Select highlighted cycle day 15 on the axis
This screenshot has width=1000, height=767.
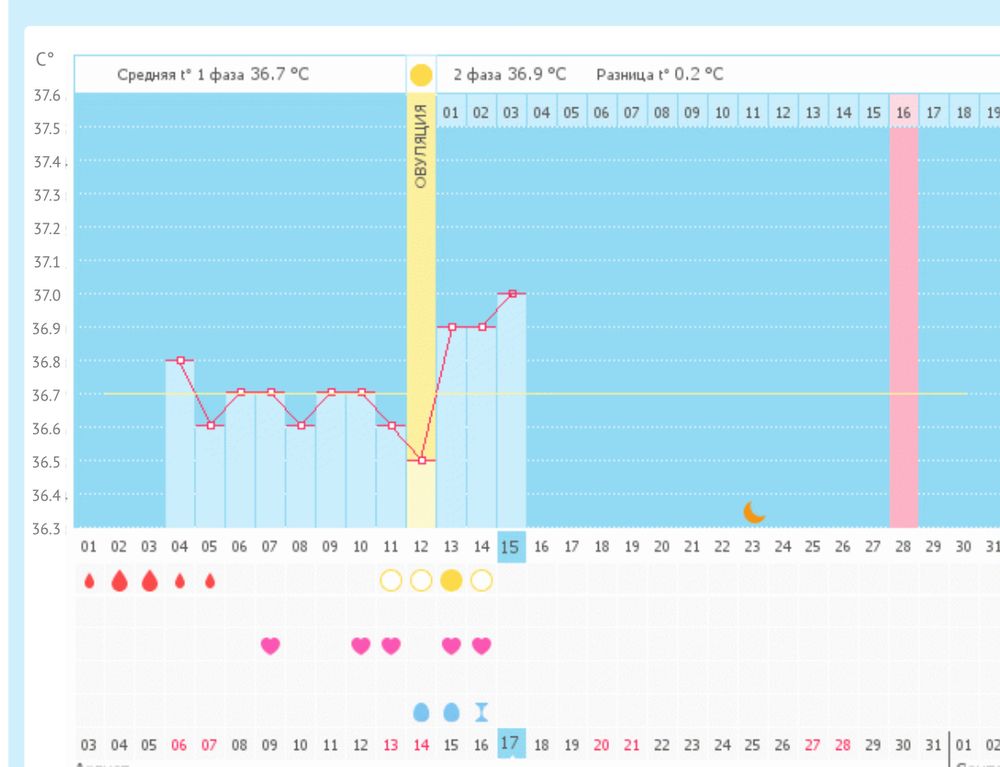(511, 547)
